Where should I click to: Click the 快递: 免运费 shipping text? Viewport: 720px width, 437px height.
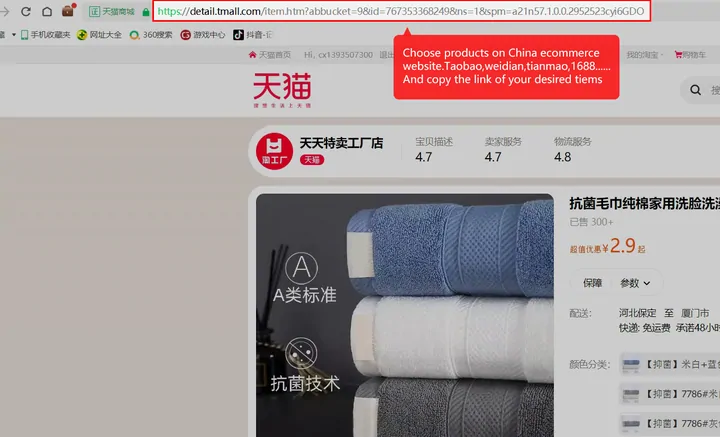pos(644,328)
